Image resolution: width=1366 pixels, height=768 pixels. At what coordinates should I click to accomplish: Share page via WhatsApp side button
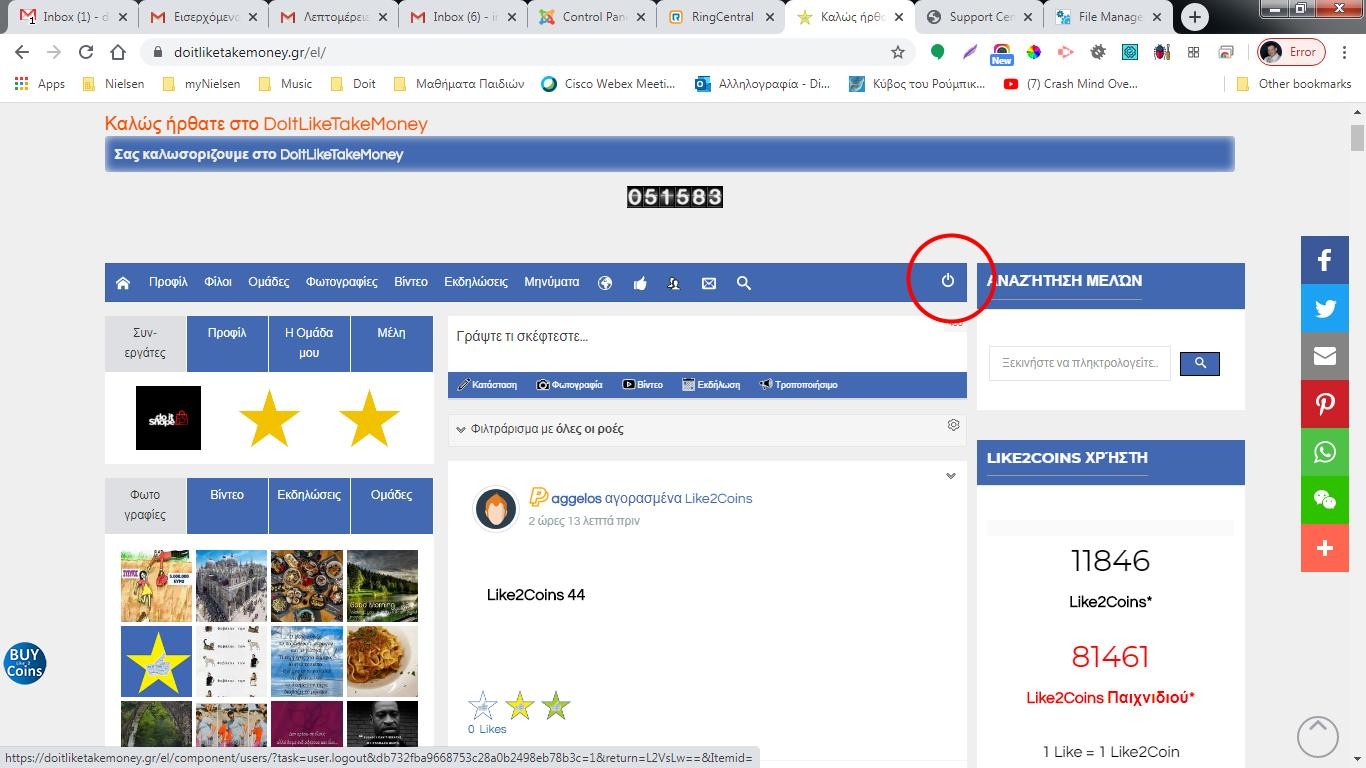pyautogui.click(x=1324, y=452)
